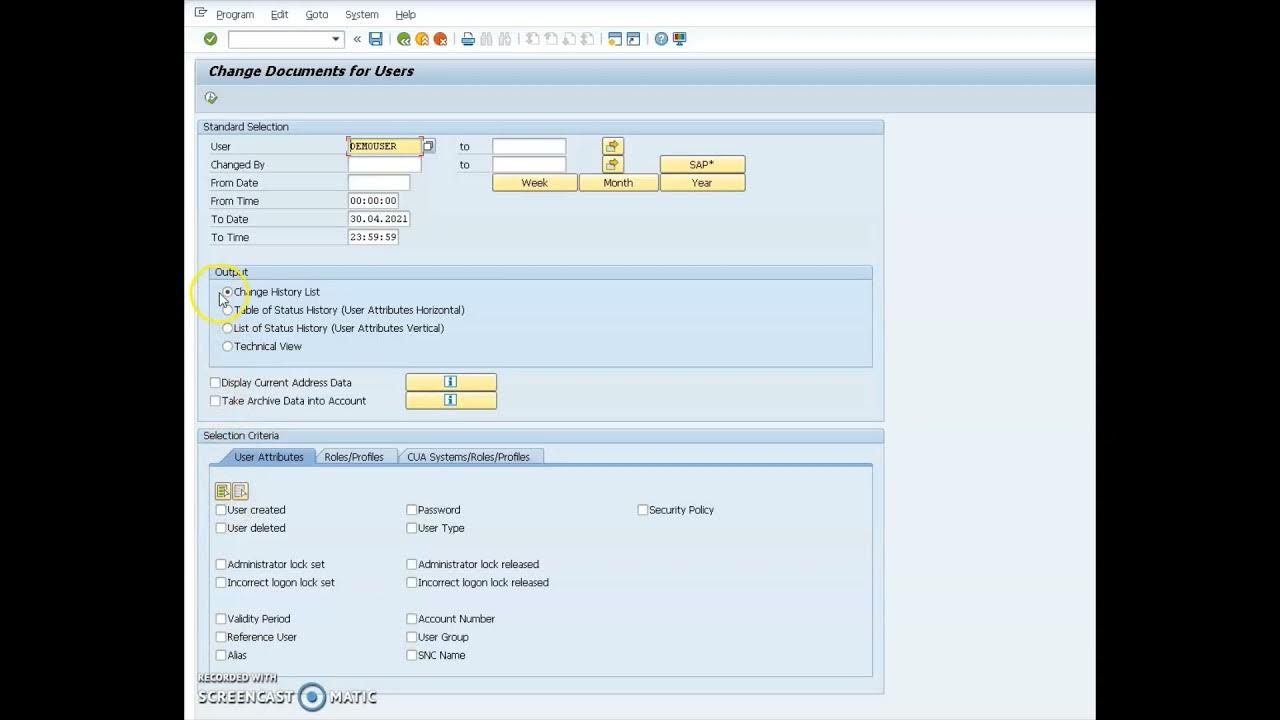Click the Previous Page icon
1280x720 pixels.
point(551,39)
